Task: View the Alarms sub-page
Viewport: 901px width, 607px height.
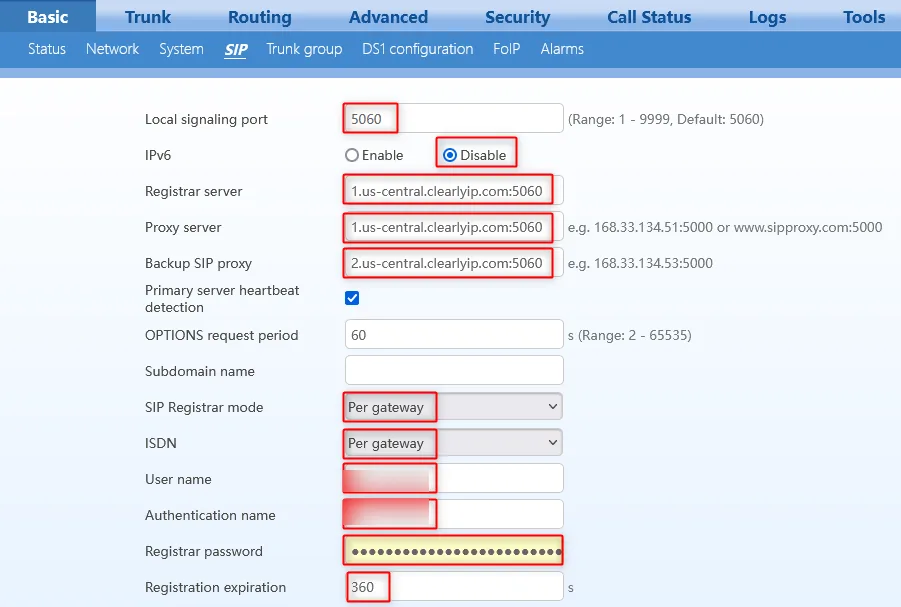Action: click(x=562, y=49)
